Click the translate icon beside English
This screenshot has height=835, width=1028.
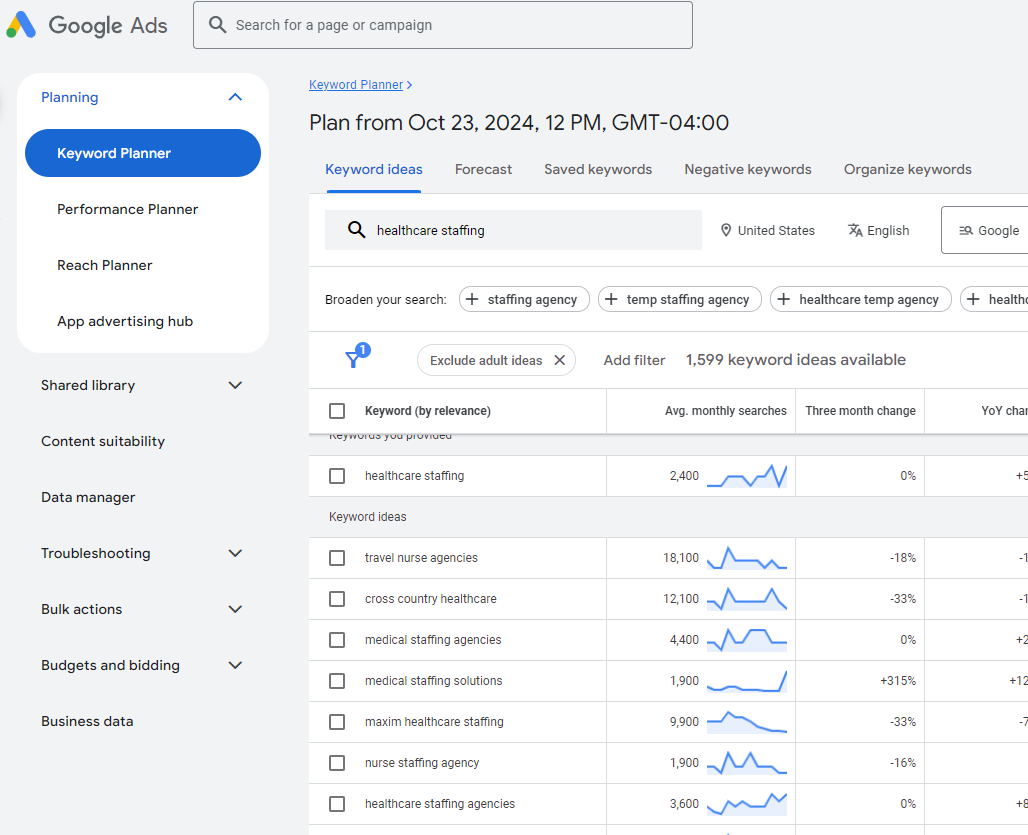pos(855,230)
